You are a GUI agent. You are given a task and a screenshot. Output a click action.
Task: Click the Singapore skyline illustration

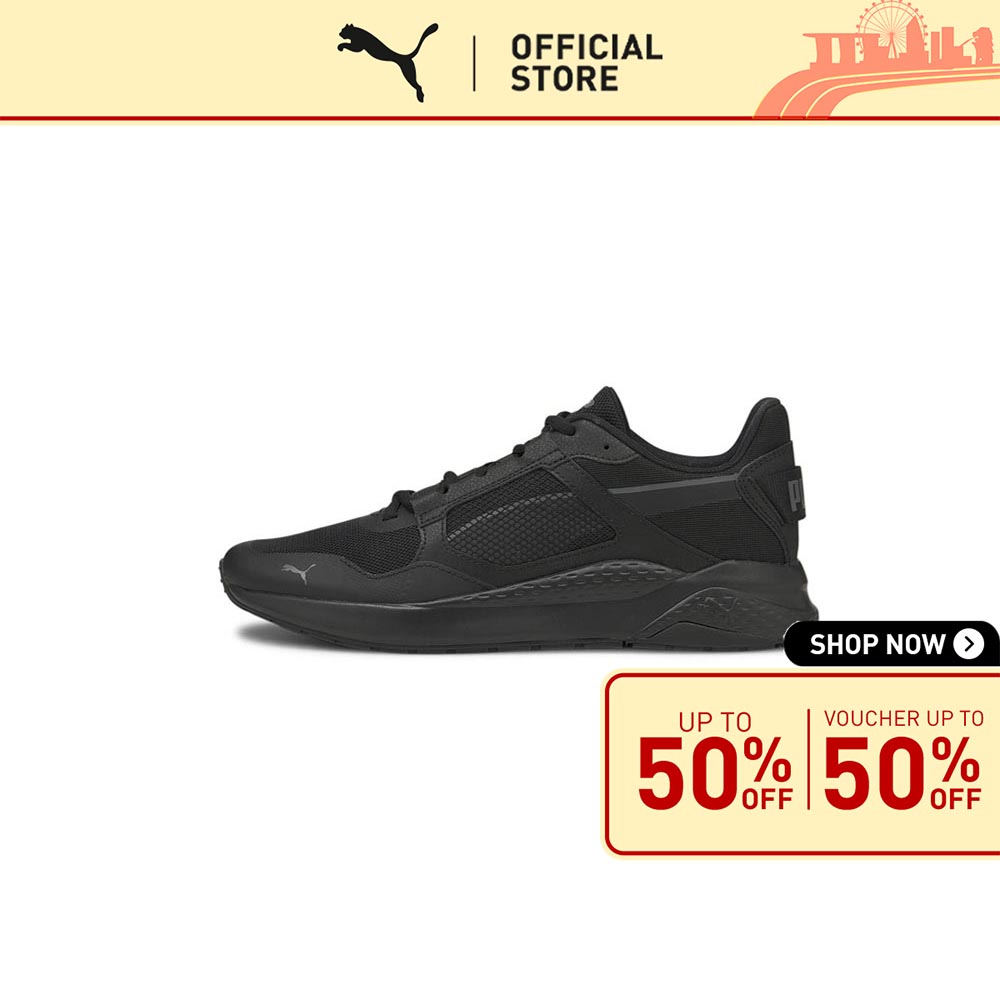pyautogui.click(x=877, y=61)
